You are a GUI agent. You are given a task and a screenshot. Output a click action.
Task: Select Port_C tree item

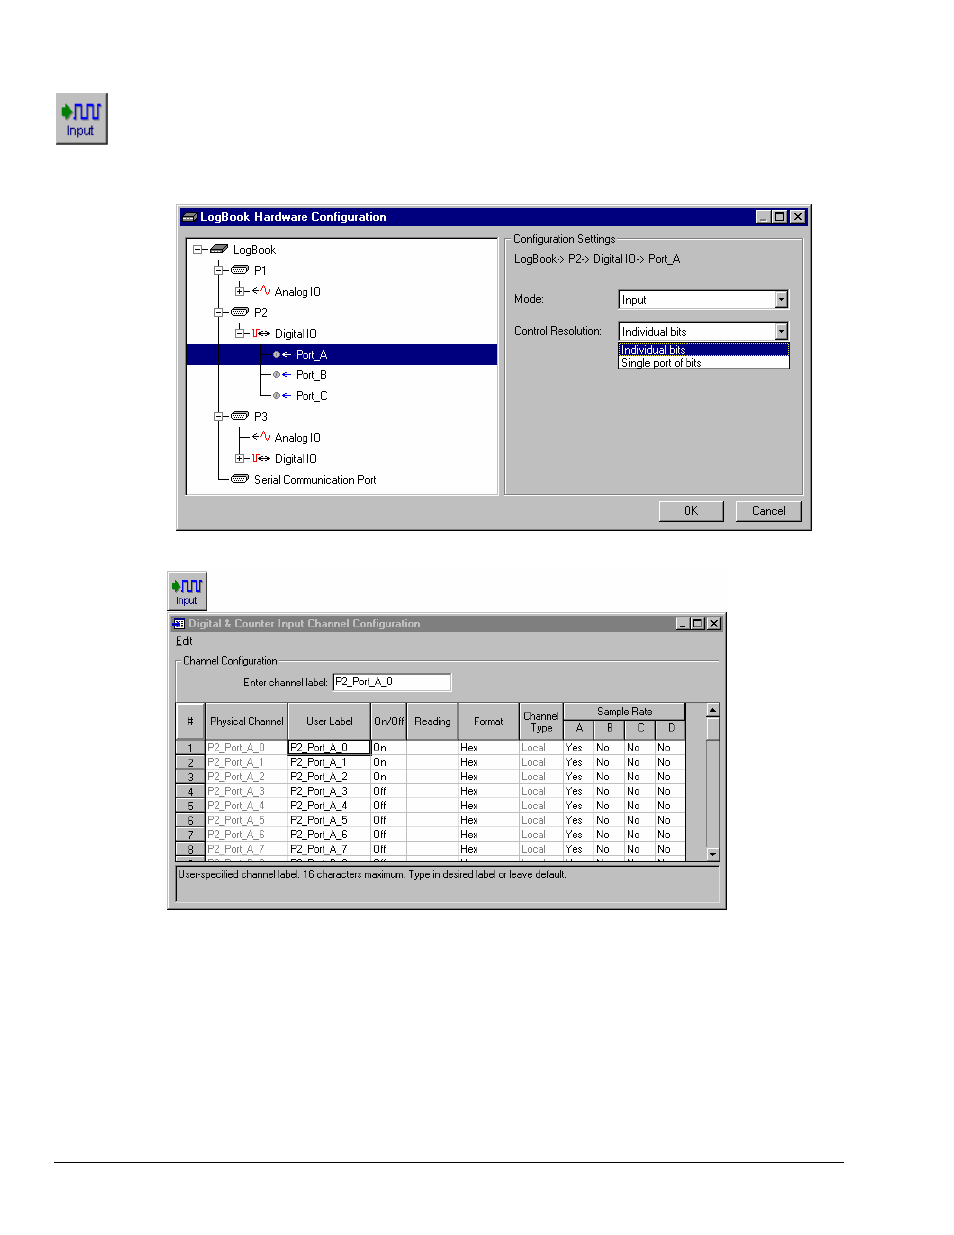pos(311,396)
